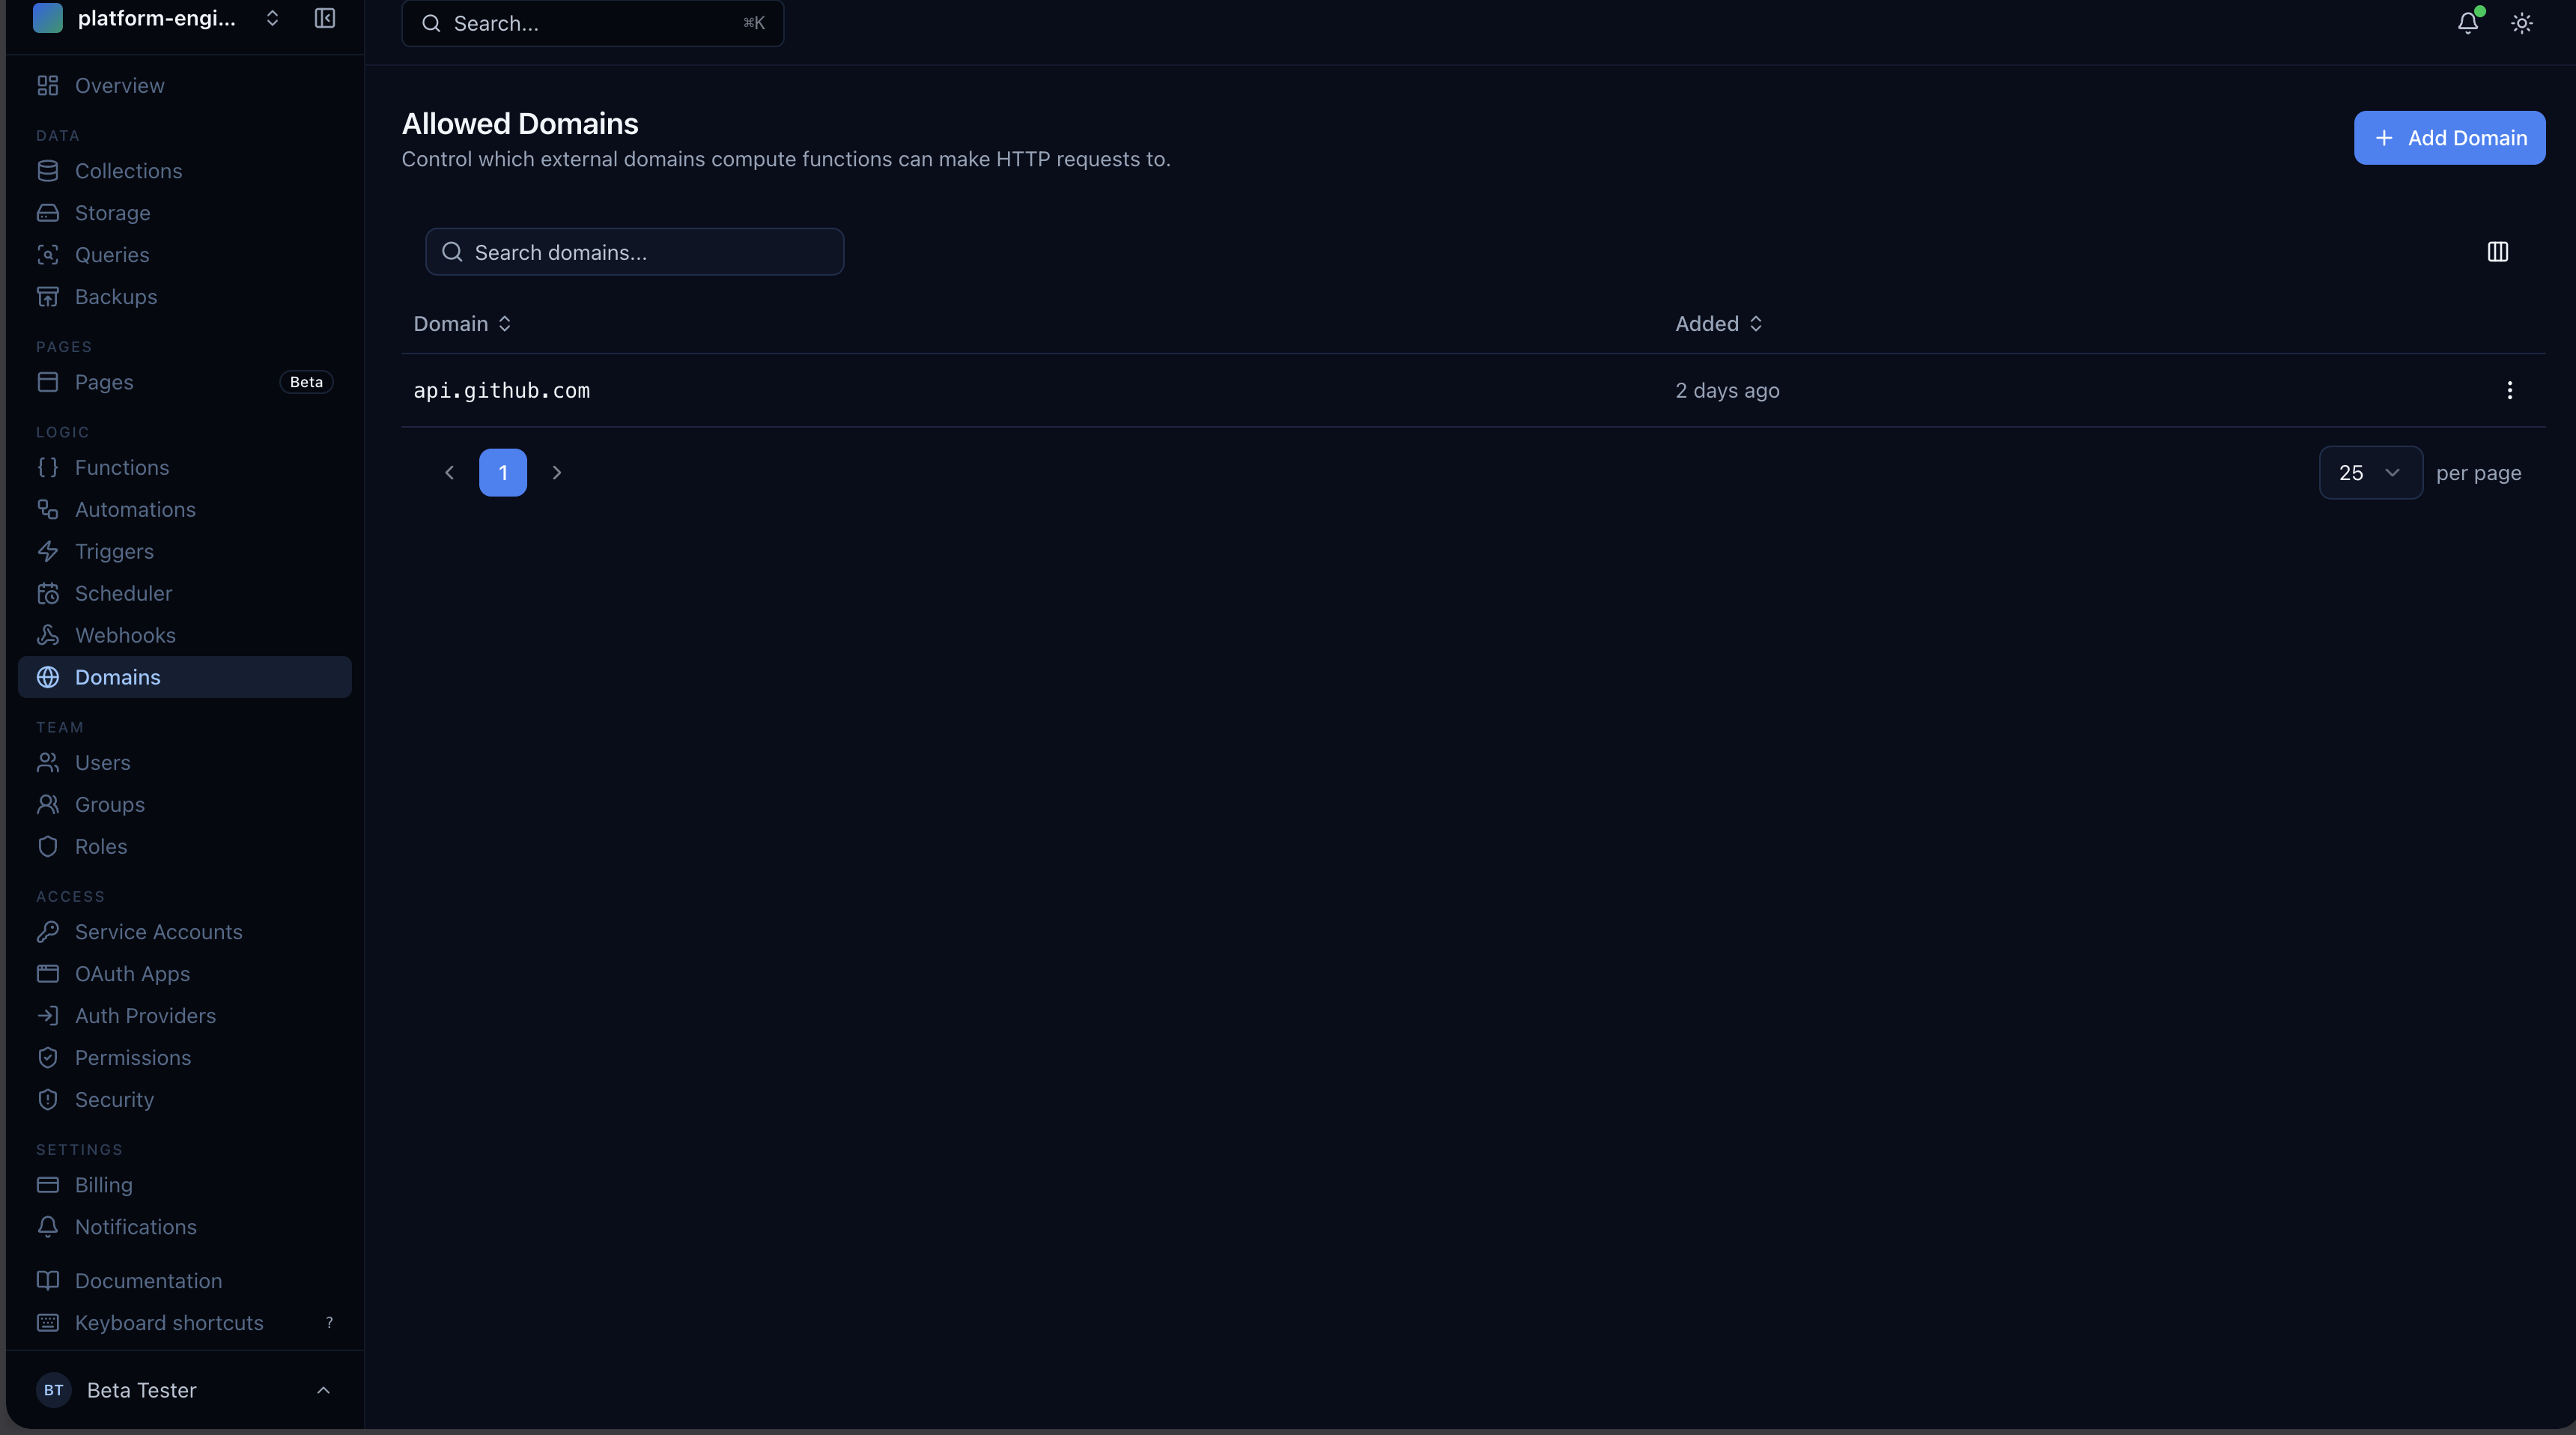Click the Webhooks icon
The height and width of the screenshot is (1435, 2576).
pos(48,636)
